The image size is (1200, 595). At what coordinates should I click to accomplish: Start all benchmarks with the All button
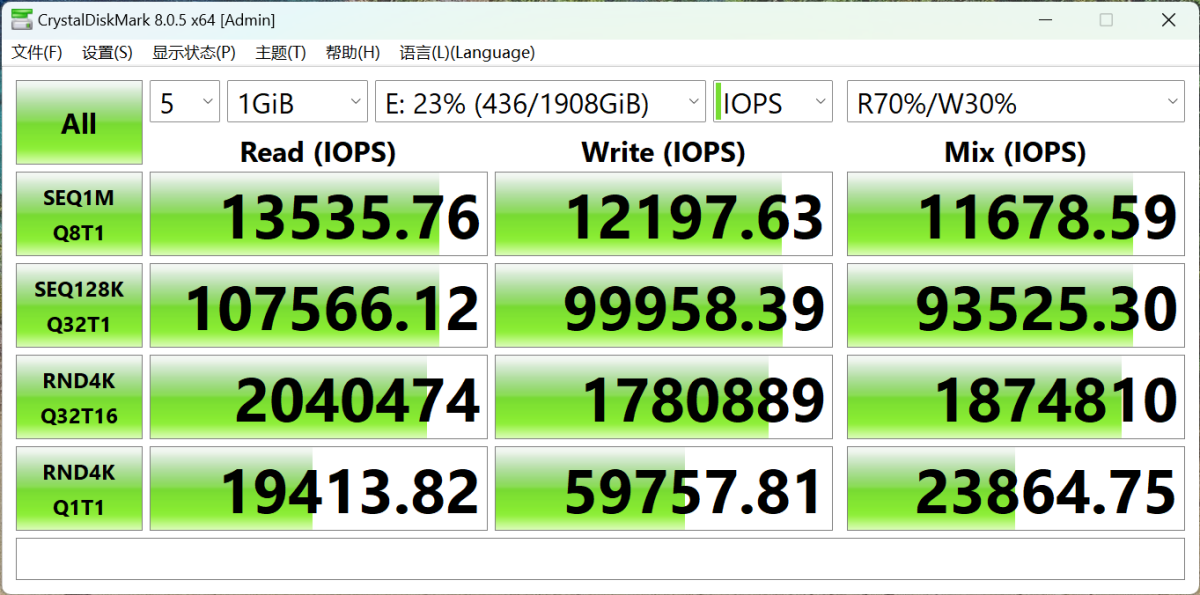(x=79, y=123)
